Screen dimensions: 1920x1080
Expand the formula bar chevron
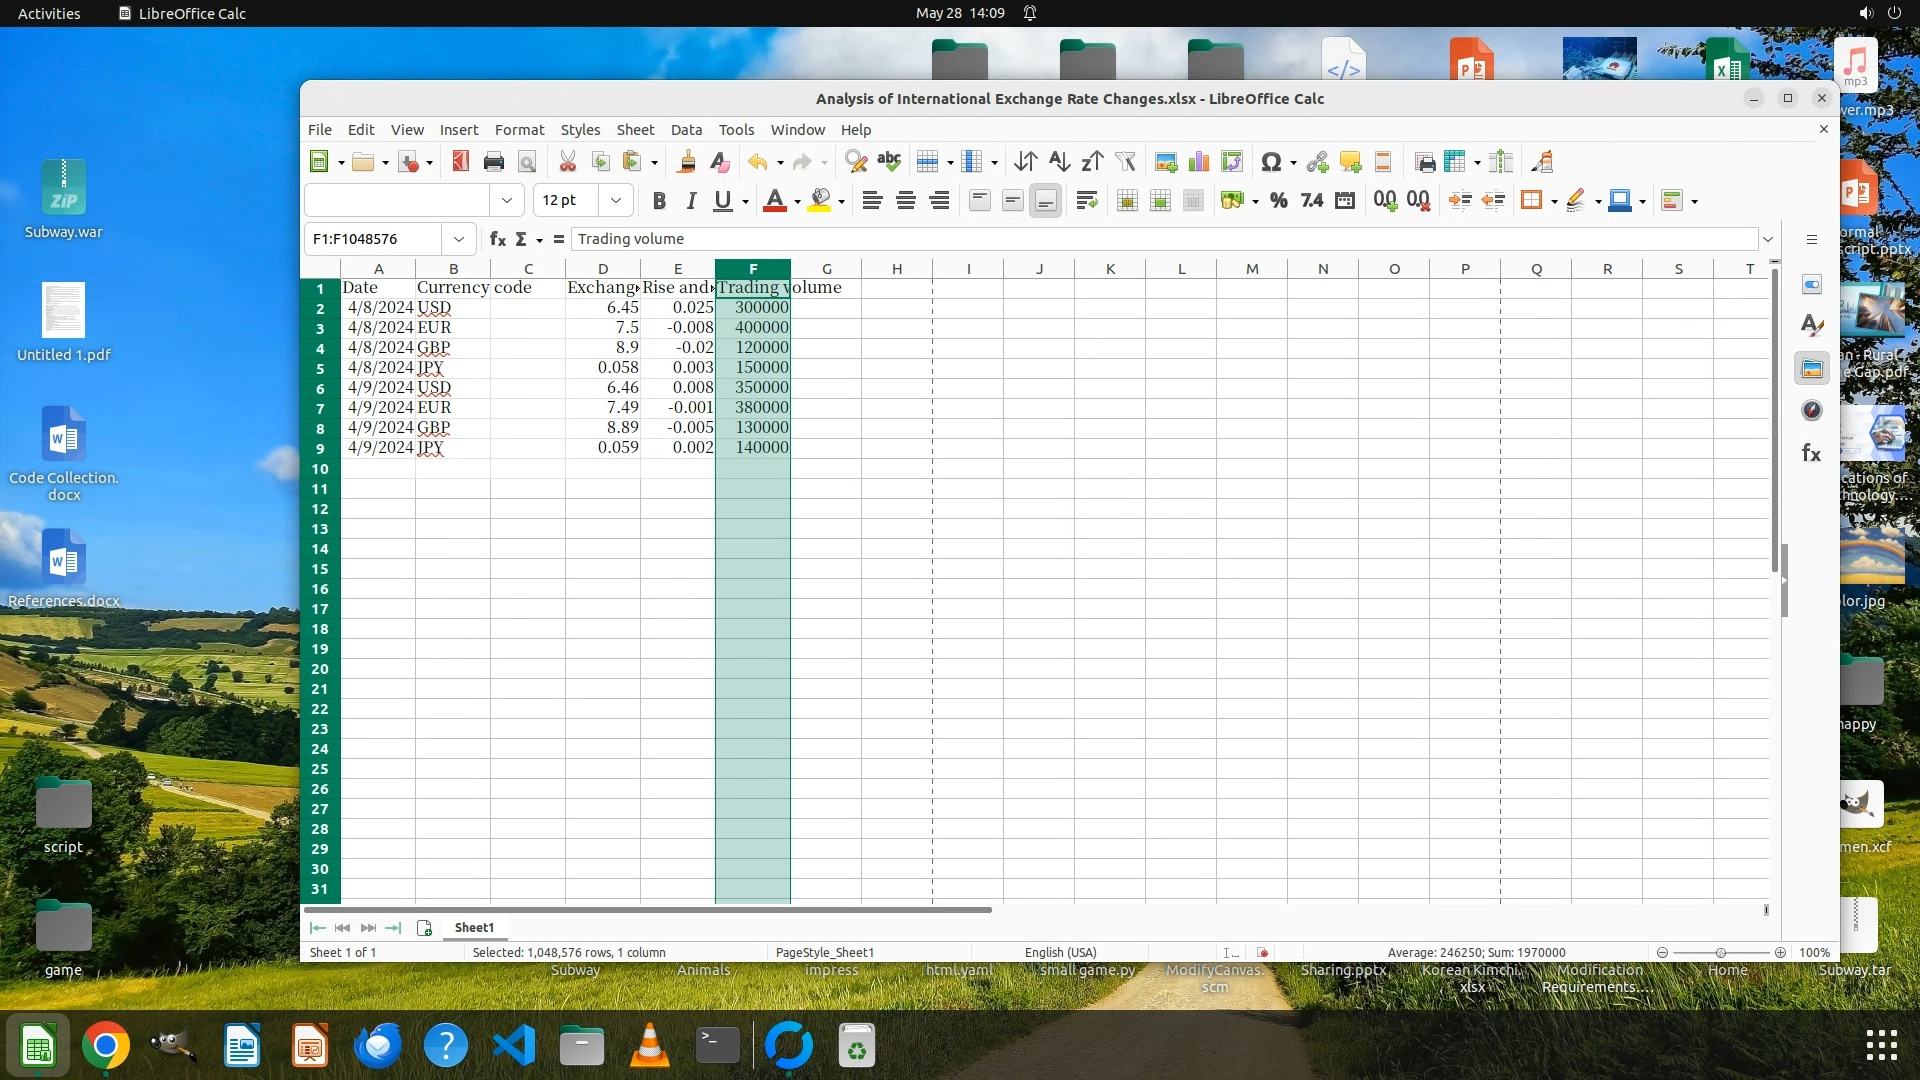(x=1767, y=239)
